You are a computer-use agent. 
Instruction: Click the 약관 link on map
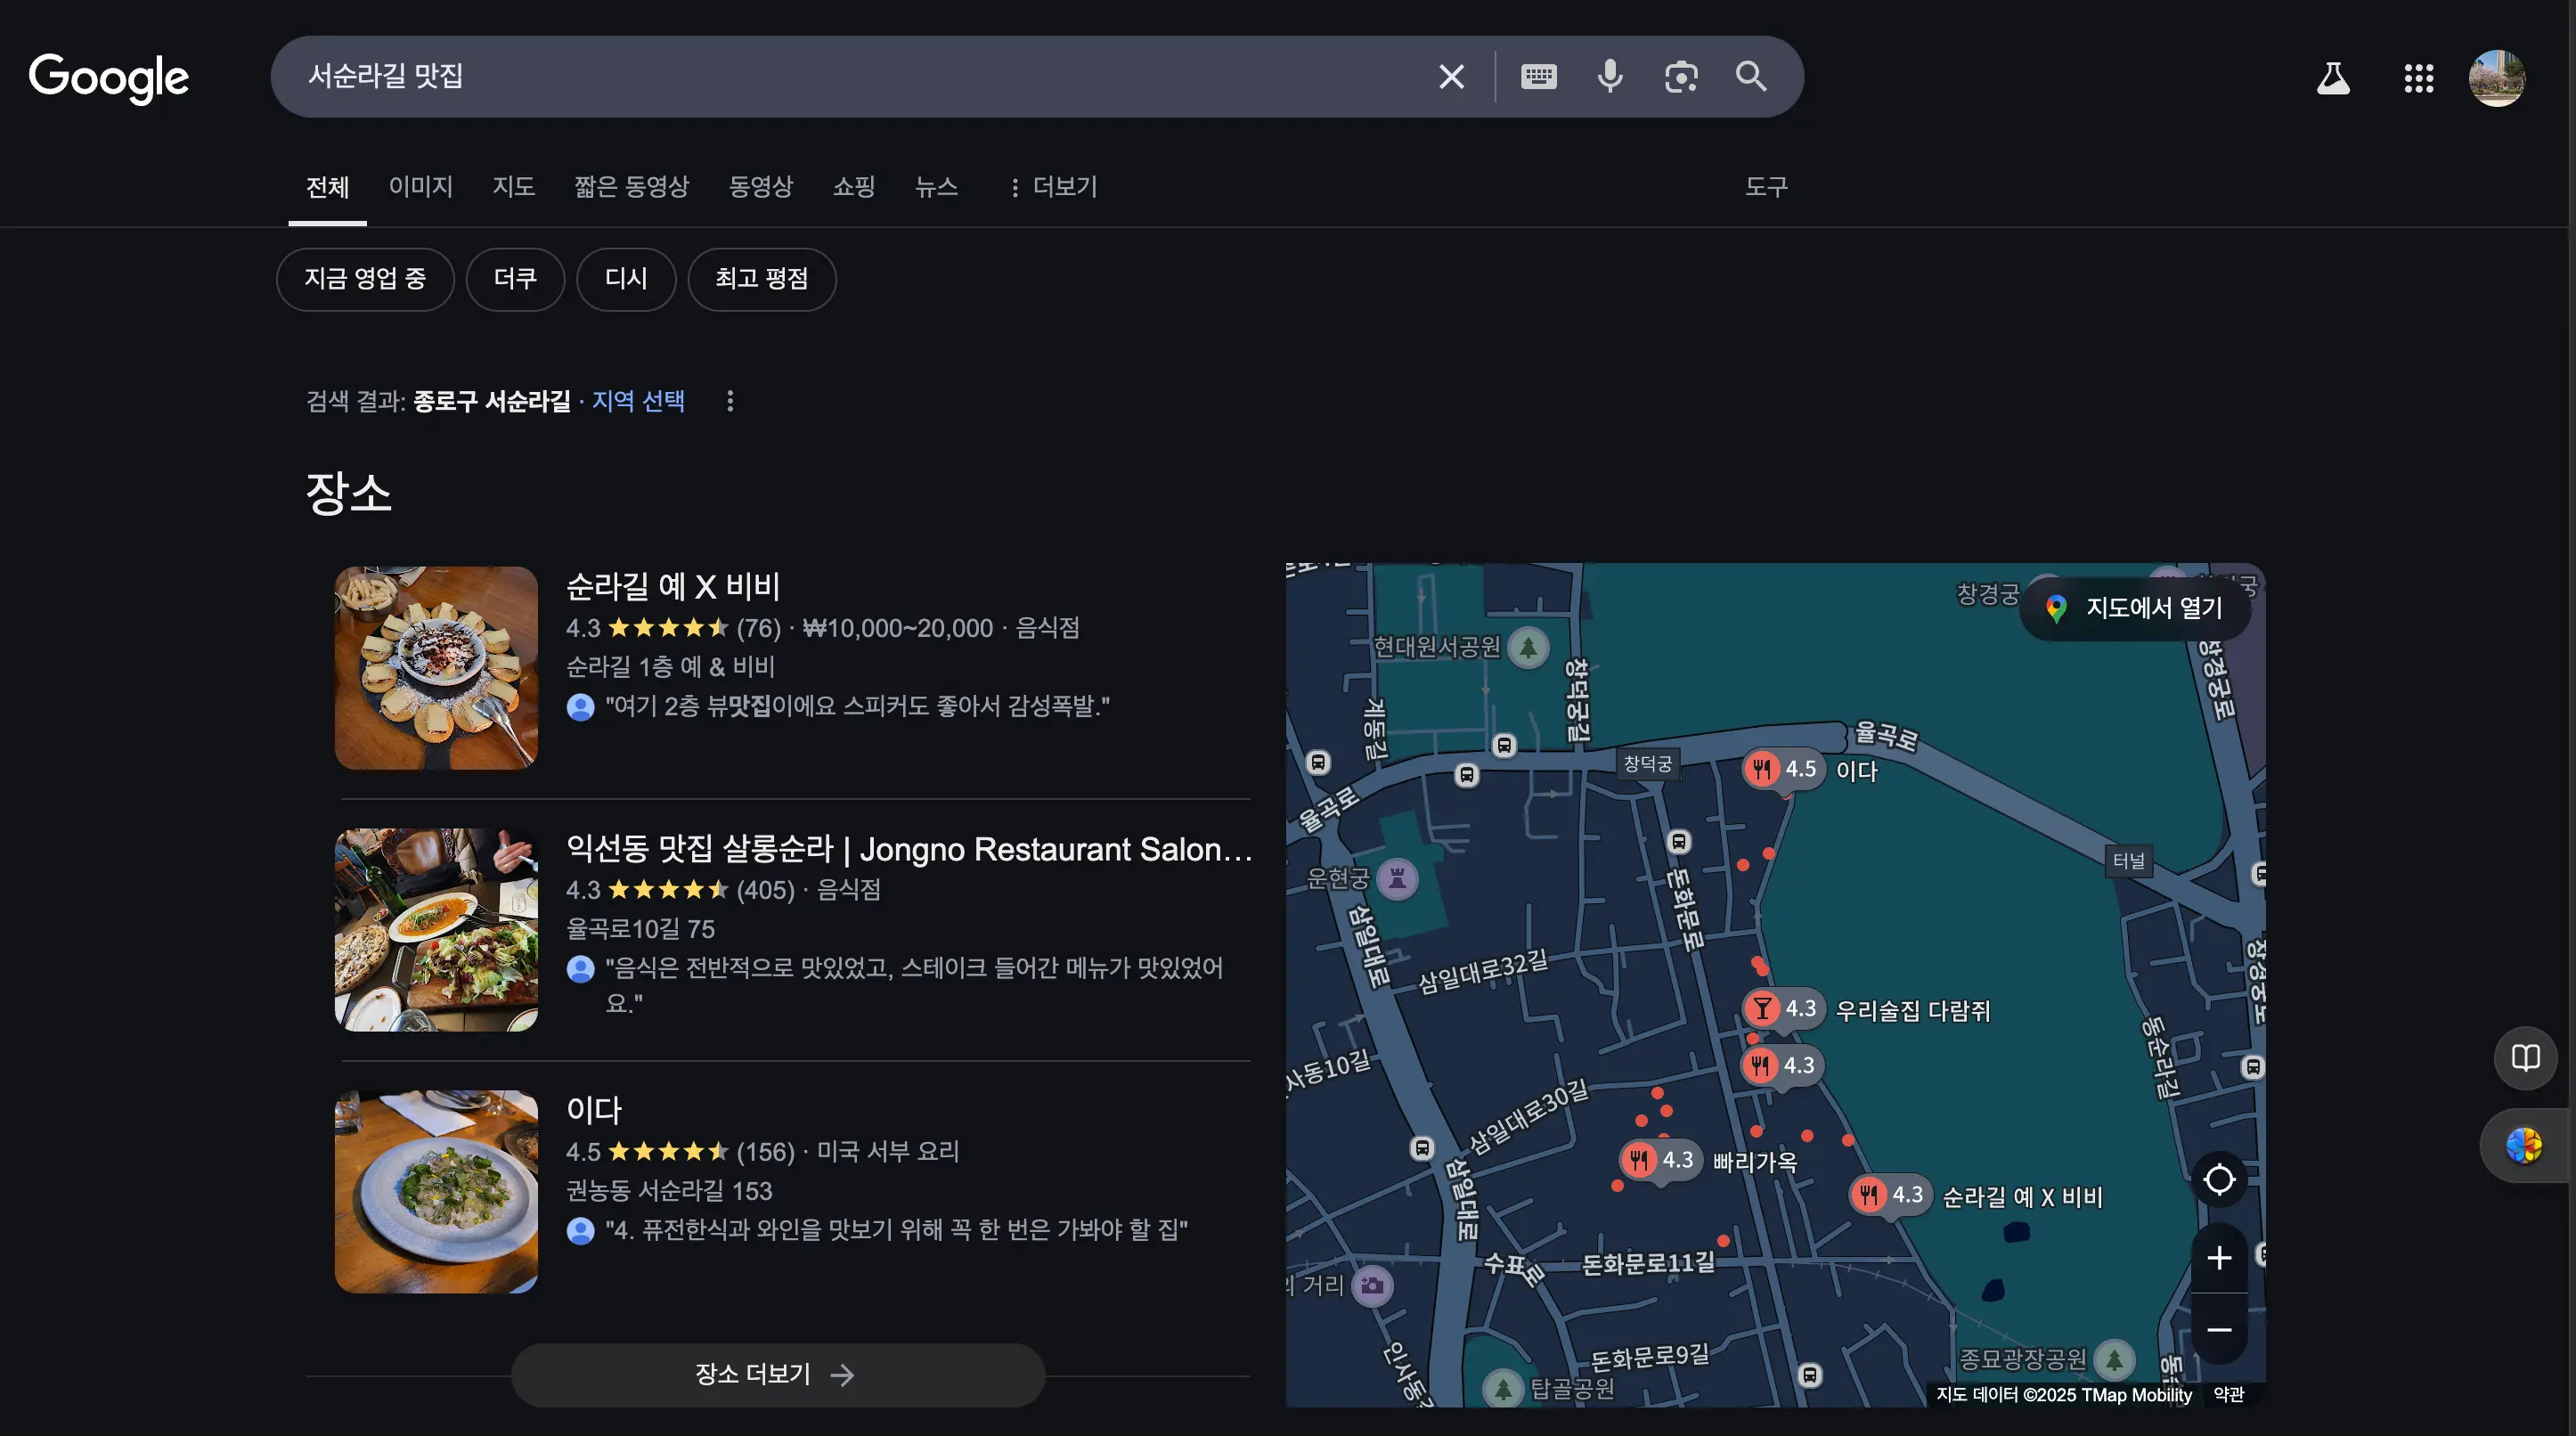click(2229, 1394)
